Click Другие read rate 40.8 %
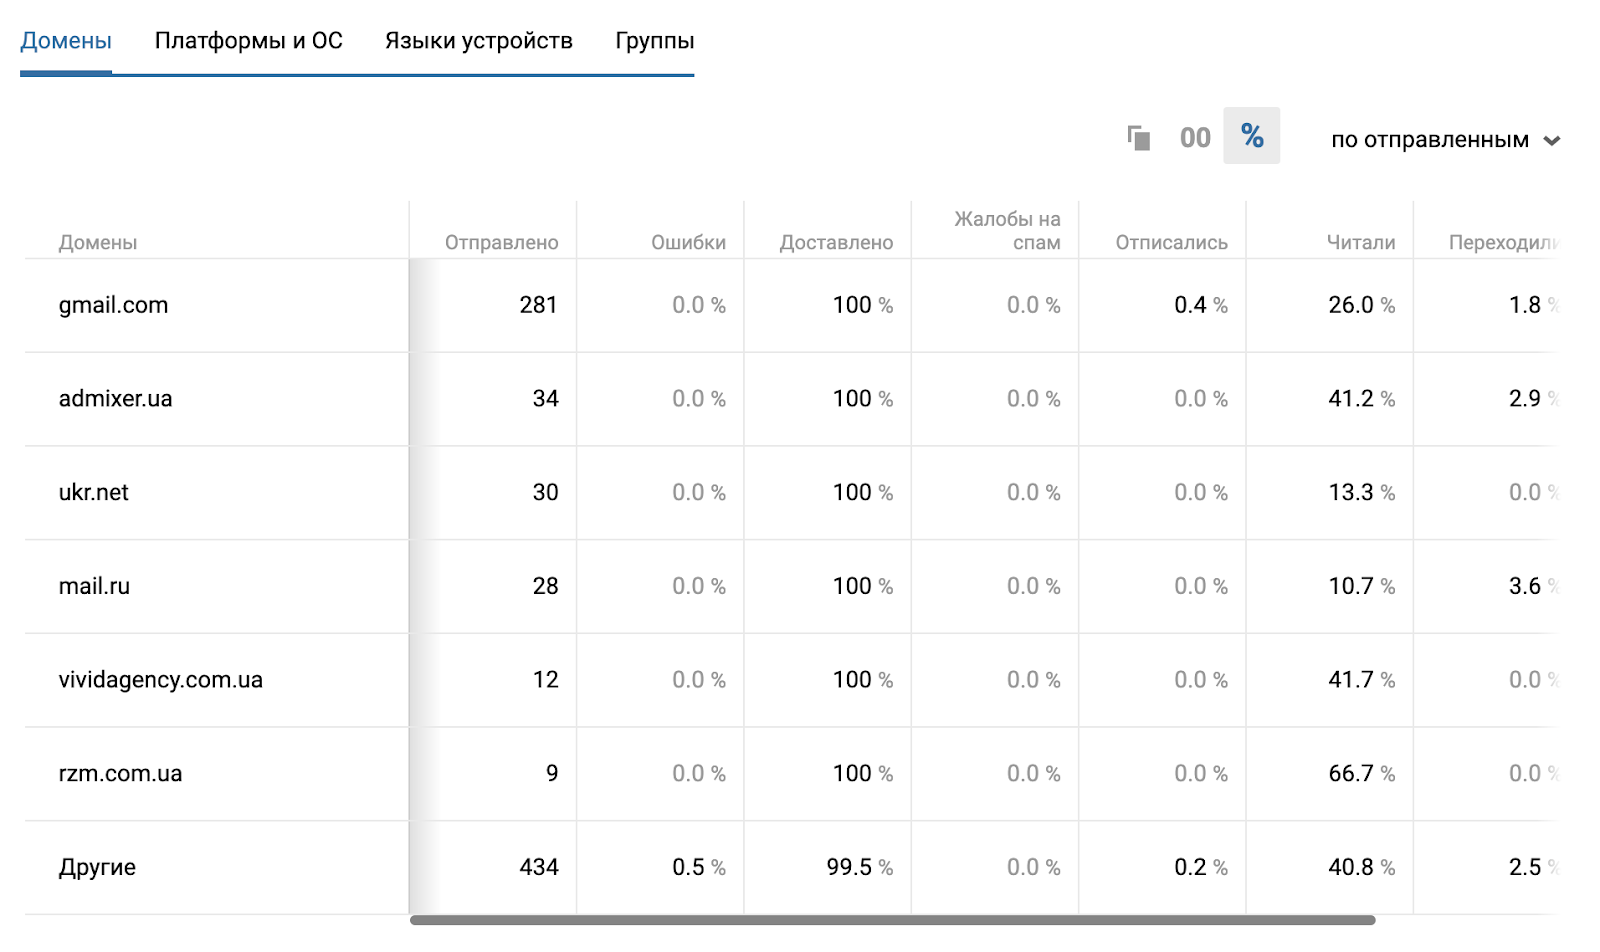 point(1362,868)
